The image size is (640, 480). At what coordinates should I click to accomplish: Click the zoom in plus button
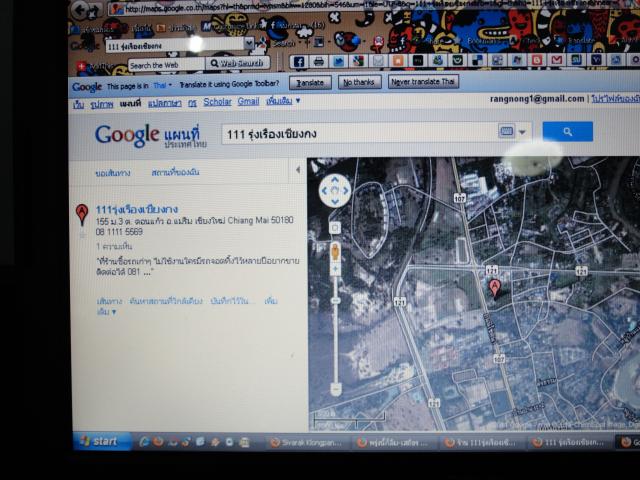(335, 227)
